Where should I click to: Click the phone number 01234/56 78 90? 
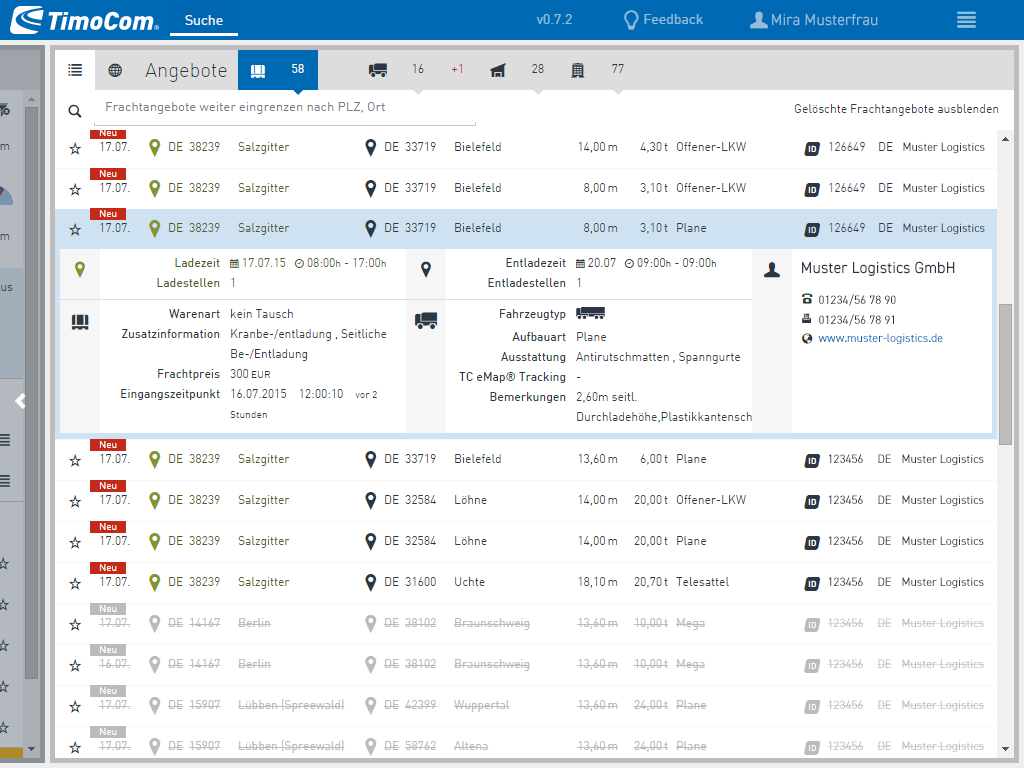point(857,300)
